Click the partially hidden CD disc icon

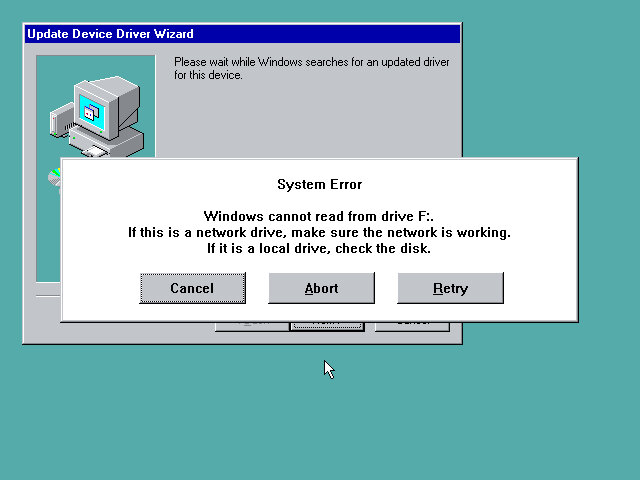pyautogui.click(x=54, y=177)
